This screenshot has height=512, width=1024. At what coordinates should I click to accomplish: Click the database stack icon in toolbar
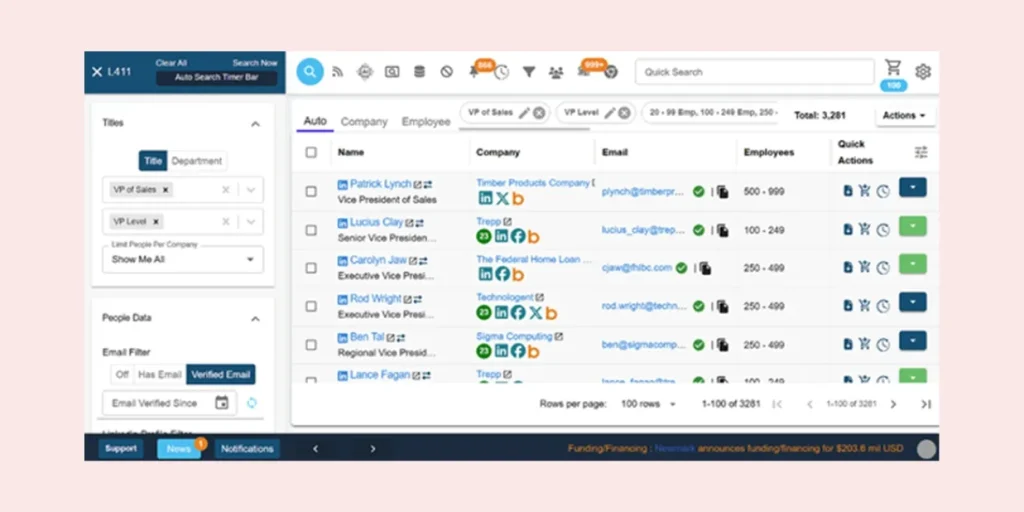tap(419, 72)
